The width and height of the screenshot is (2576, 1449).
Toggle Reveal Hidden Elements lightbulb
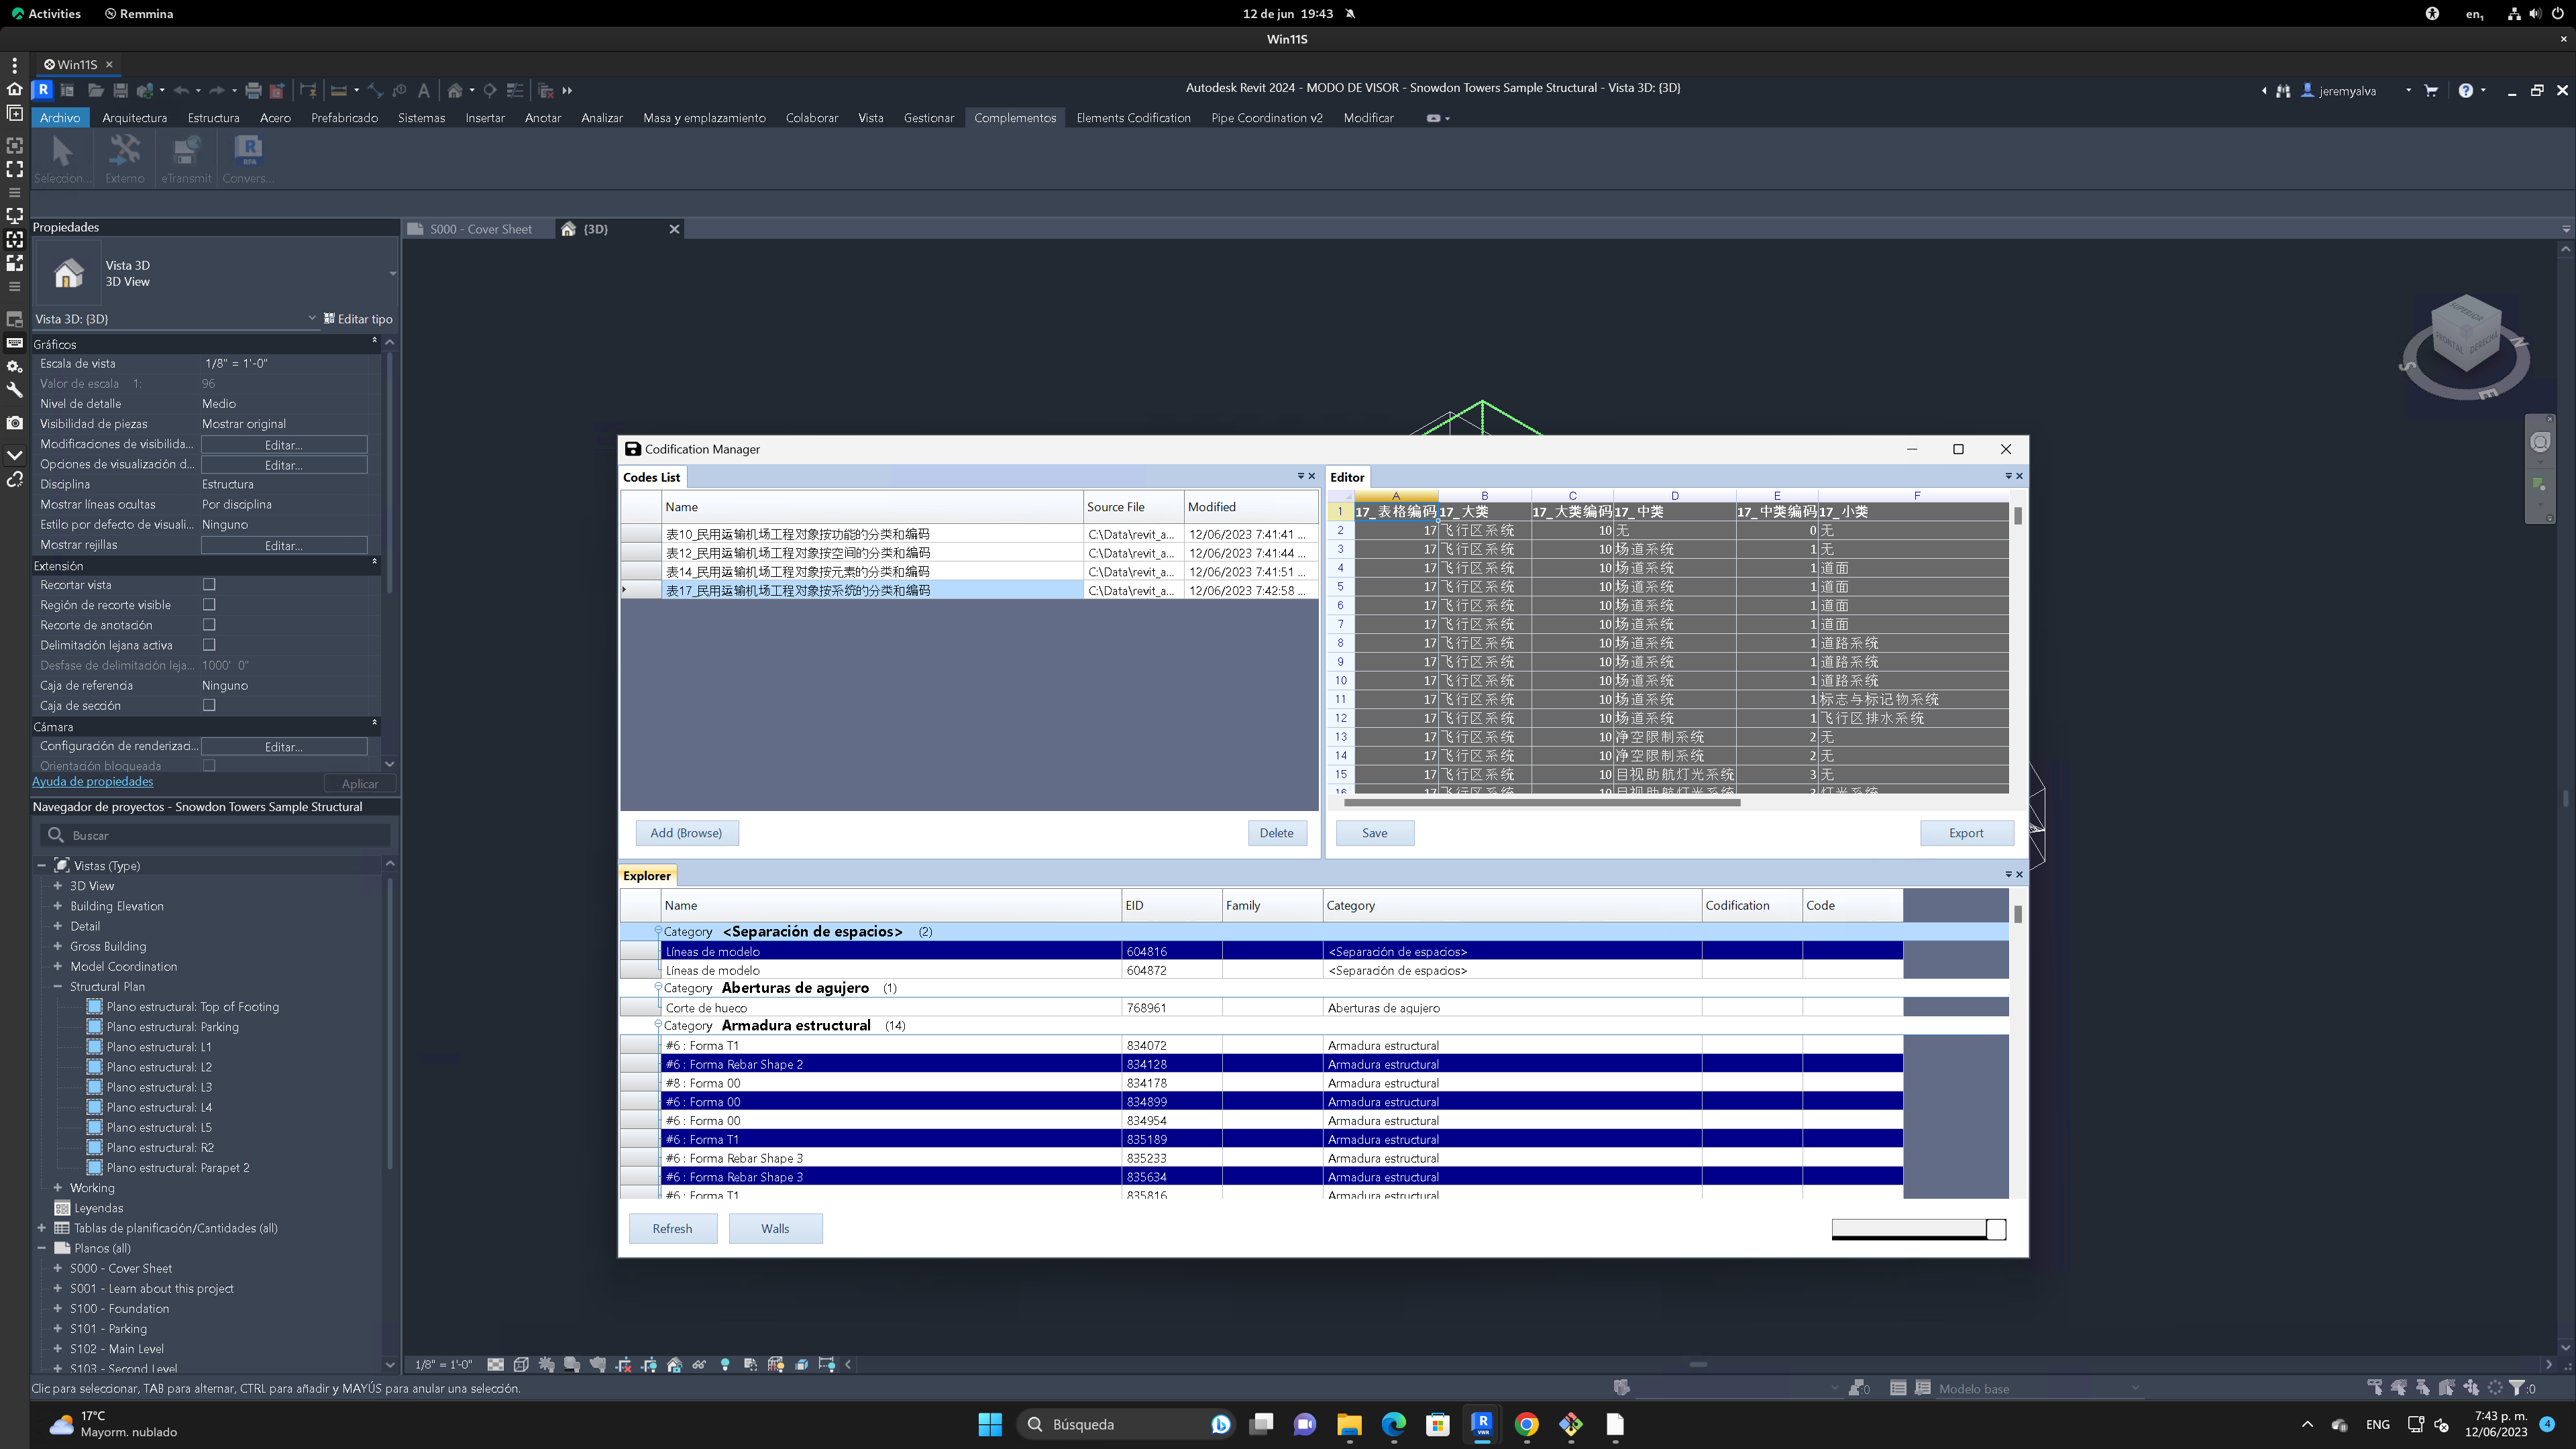click(x=726, y=1366)
